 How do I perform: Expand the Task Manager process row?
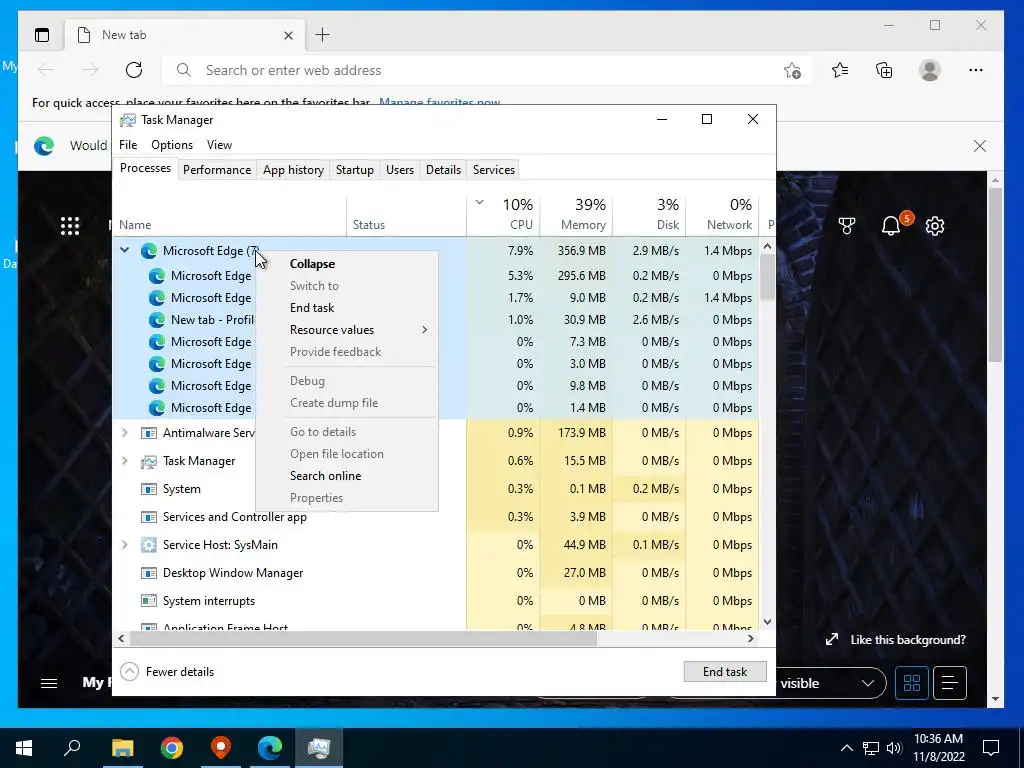[125, 460]
